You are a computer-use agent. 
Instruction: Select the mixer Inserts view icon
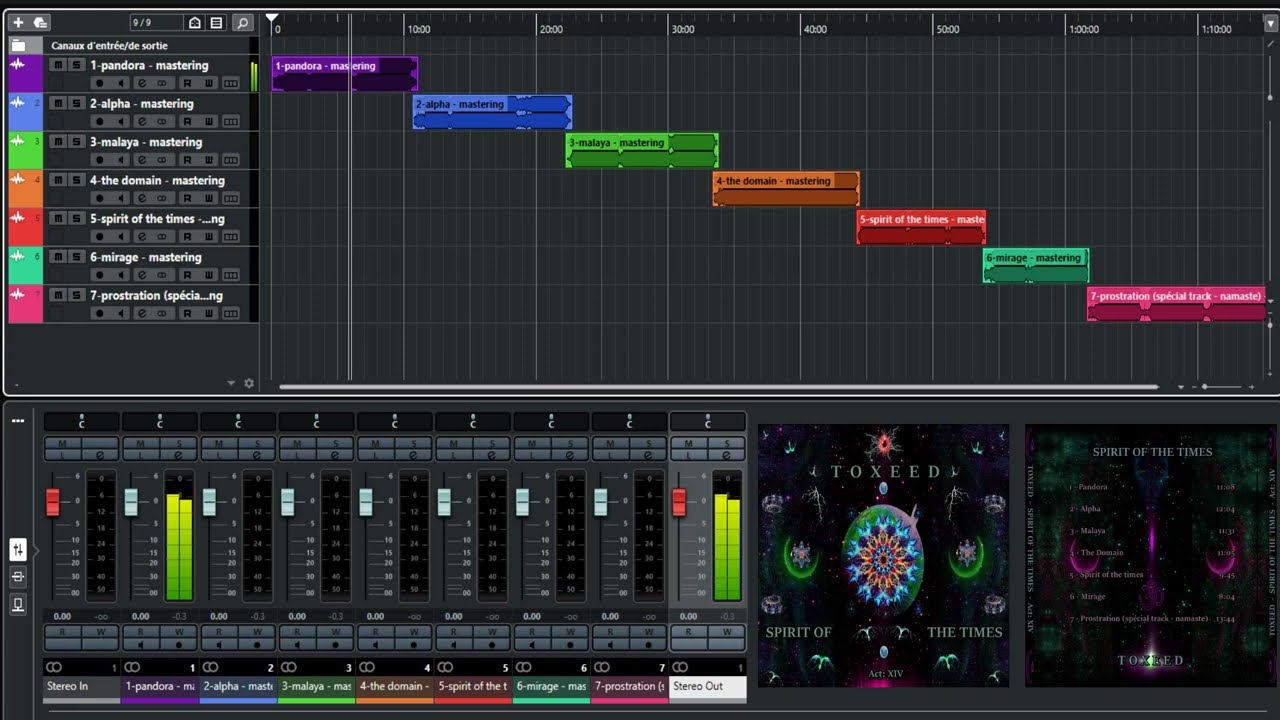pos(18,577)
